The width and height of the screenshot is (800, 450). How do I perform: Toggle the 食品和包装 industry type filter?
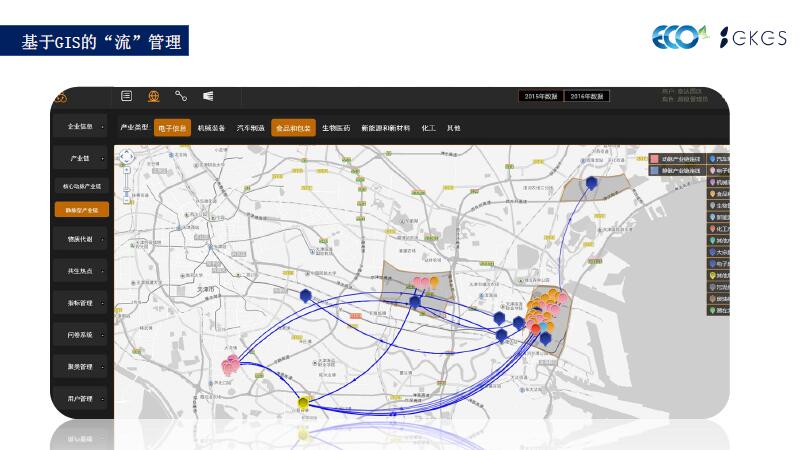click(x=293, y=128)
